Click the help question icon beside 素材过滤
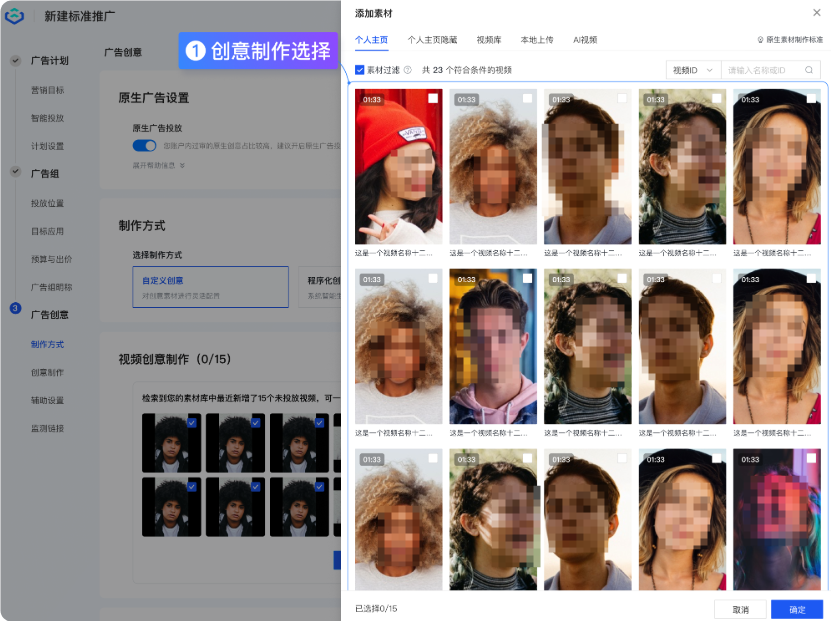Viewport: 831px width, 621px height. 408,70
